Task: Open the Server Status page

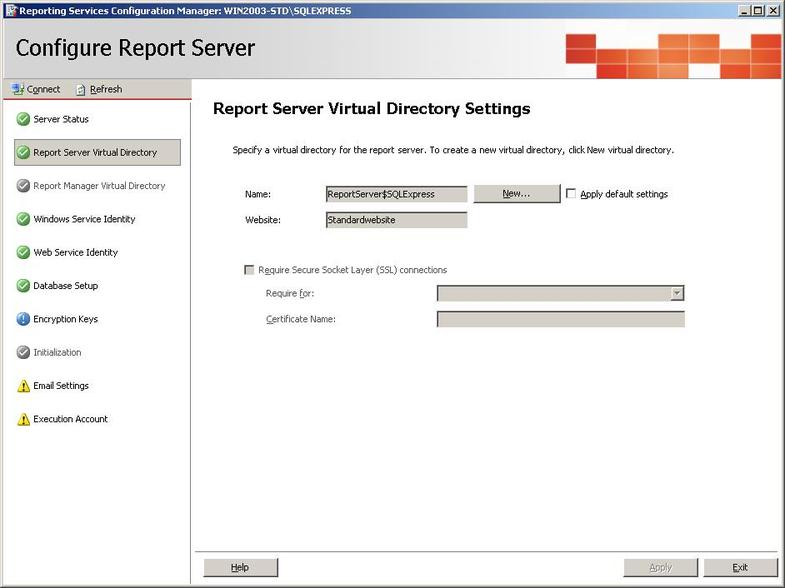Action: [x=61, y=119]
